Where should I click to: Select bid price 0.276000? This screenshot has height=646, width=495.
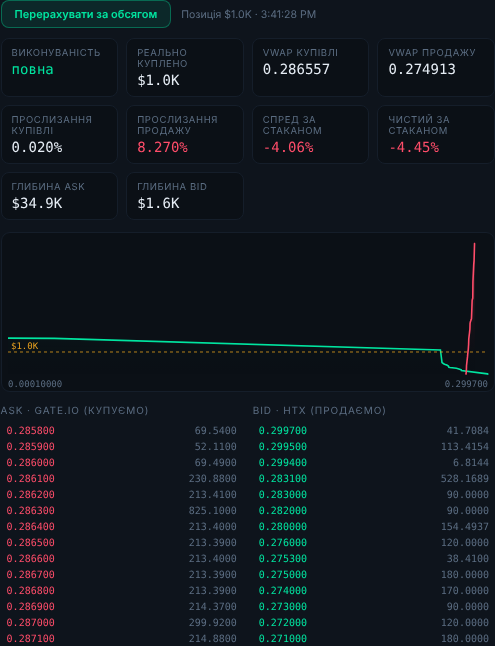pyautogui.click(x=283, y=543)
